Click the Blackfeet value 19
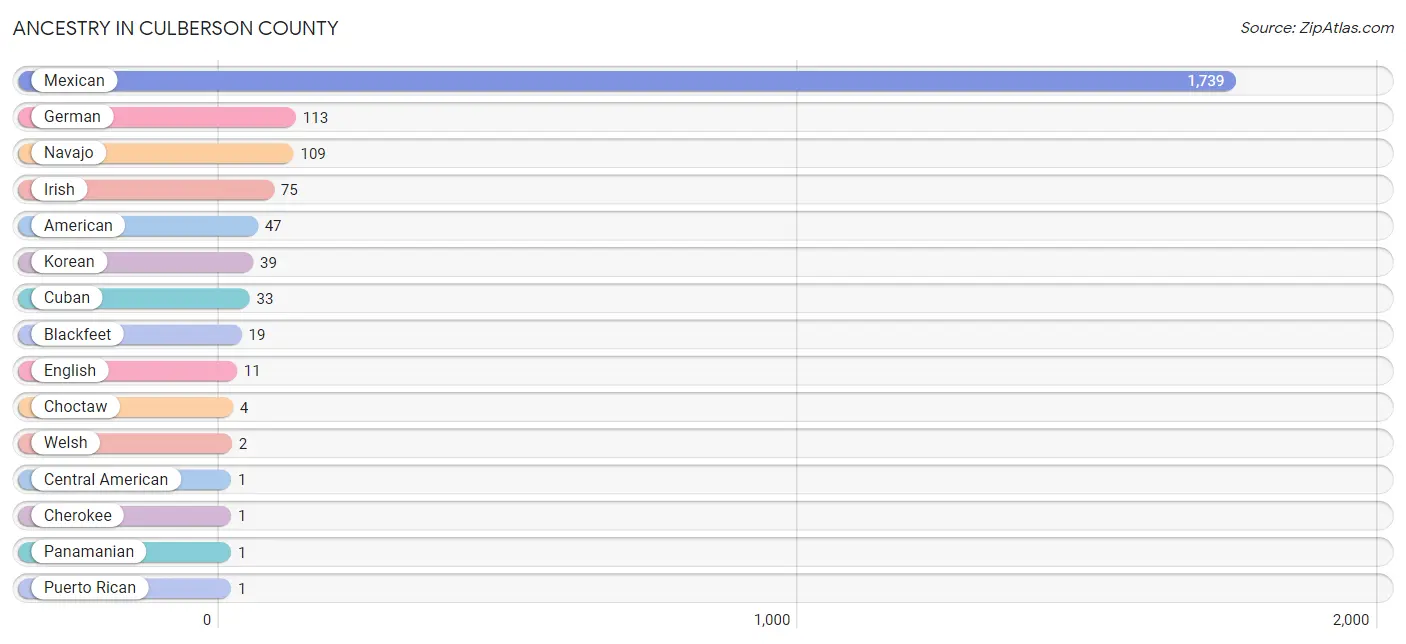The height and width of the screenshot is (644, 1406). pyautogui.click(x=257, y=335)
